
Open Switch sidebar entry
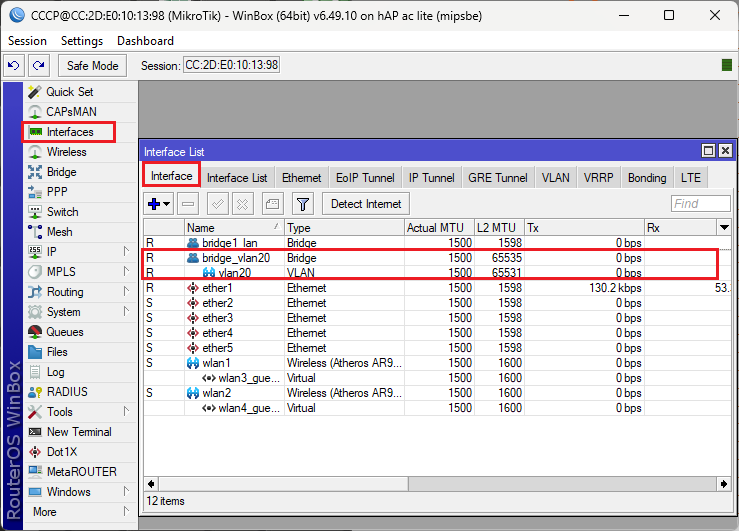(62, 212)
